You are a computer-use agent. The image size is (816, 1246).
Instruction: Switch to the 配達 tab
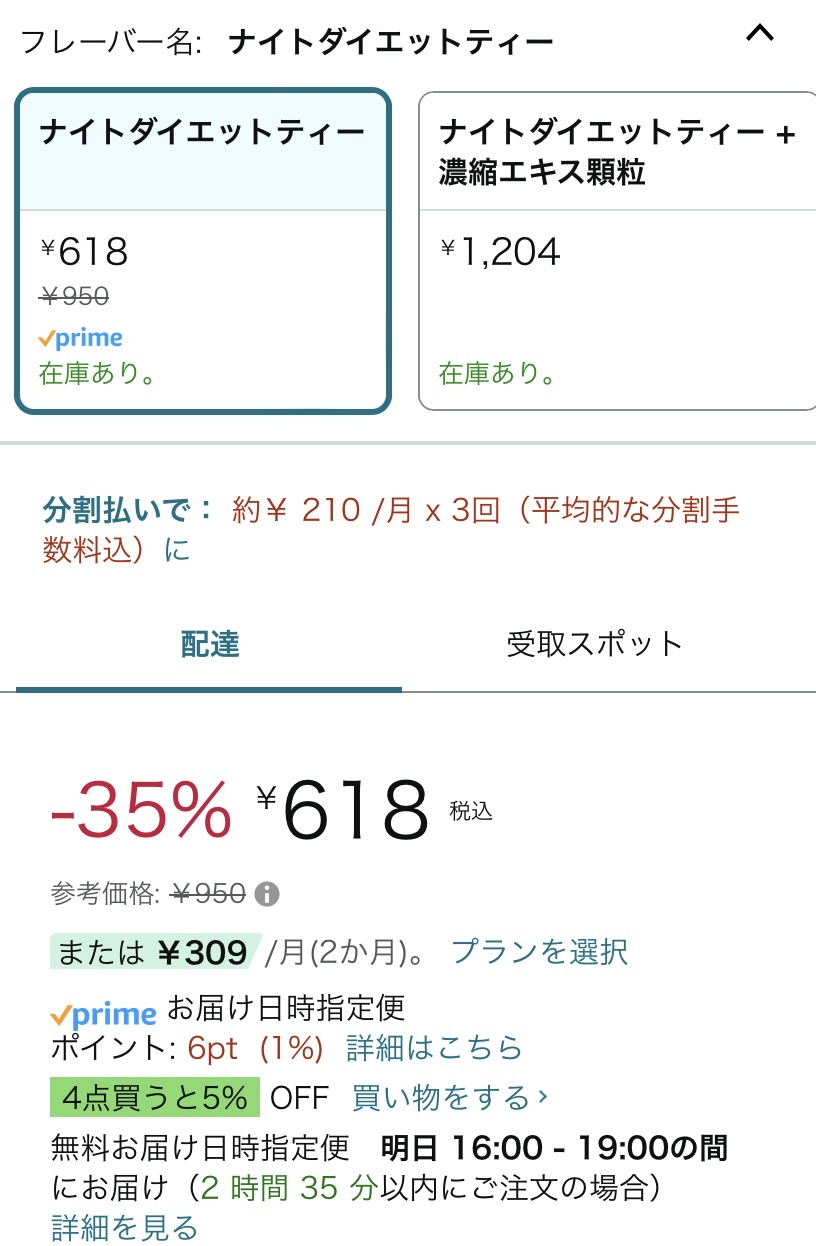(x=209, y=644)
